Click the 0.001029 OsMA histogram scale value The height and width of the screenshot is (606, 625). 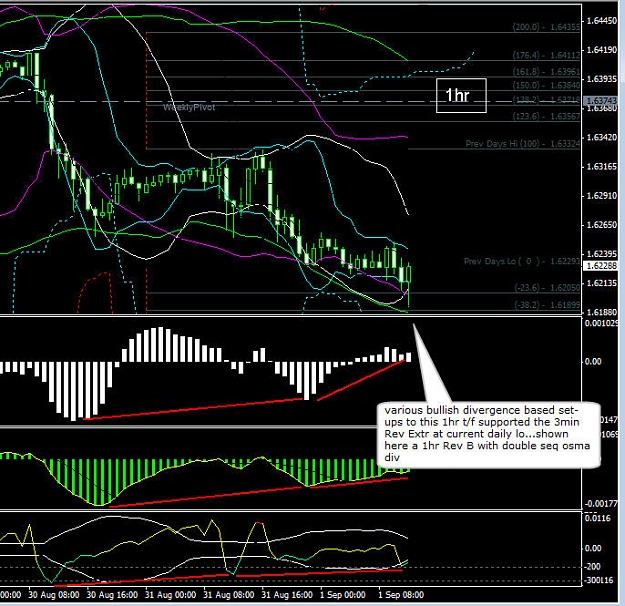click(x=601, y=323)
